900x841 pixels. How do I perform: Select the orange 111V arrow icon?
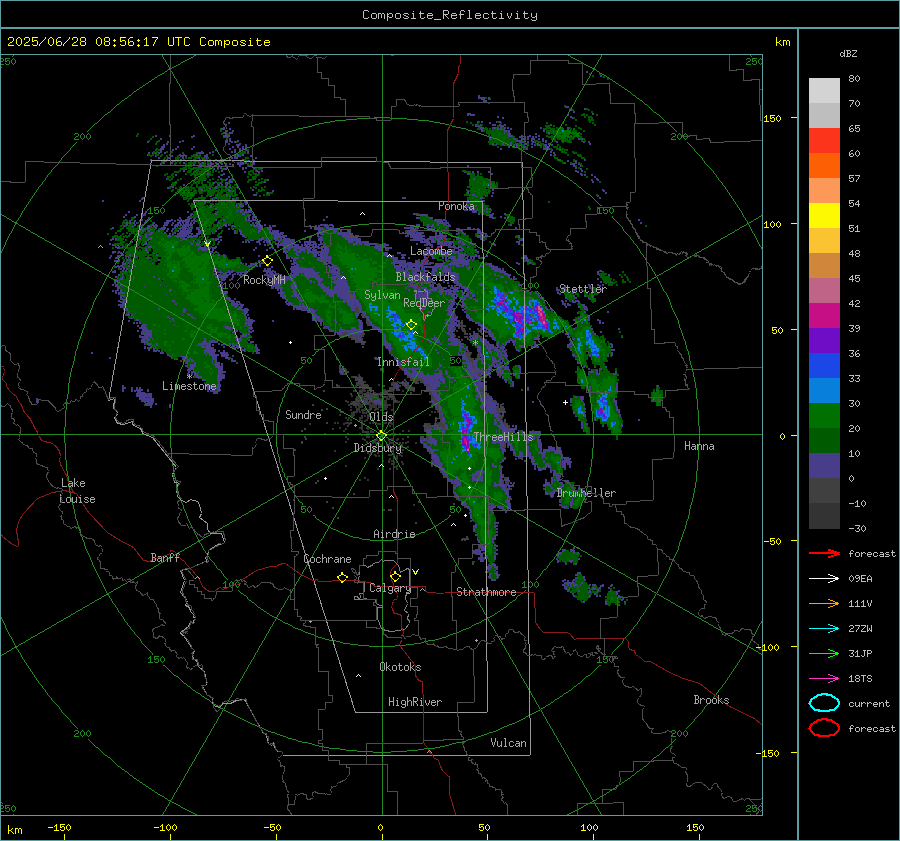(824, 603)
